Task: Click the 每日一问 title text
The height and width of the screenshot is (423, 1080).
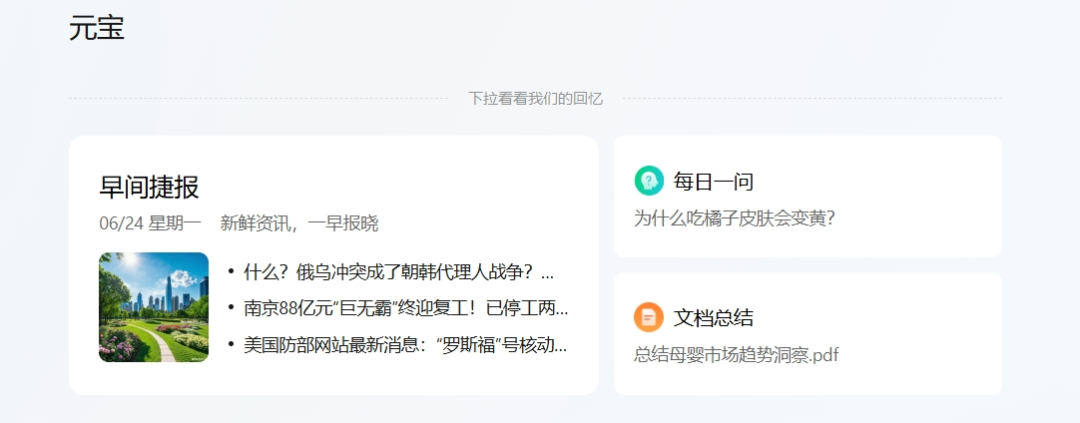Action: [x=713, y=182]
